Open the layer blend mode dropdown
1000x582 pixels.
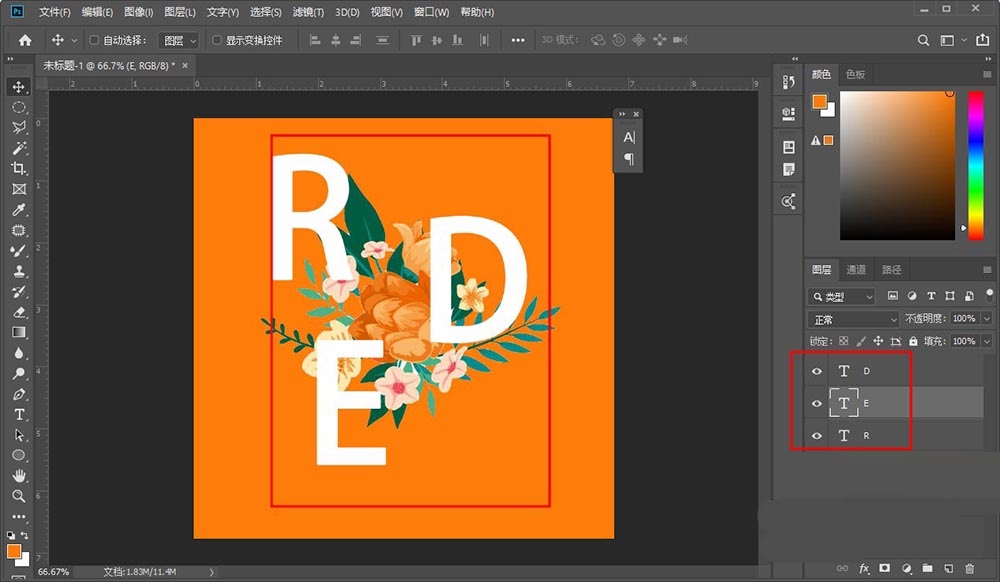coord(852,318)
